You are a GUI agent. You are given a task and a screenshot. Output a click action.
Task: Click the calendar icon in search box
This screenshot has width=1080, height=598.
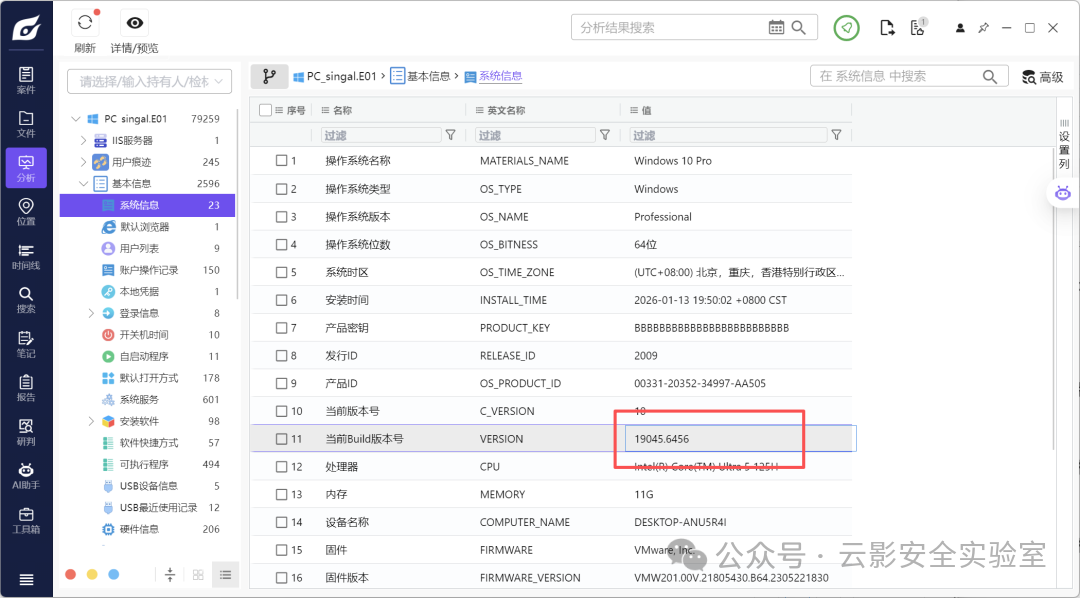point(776,28)
